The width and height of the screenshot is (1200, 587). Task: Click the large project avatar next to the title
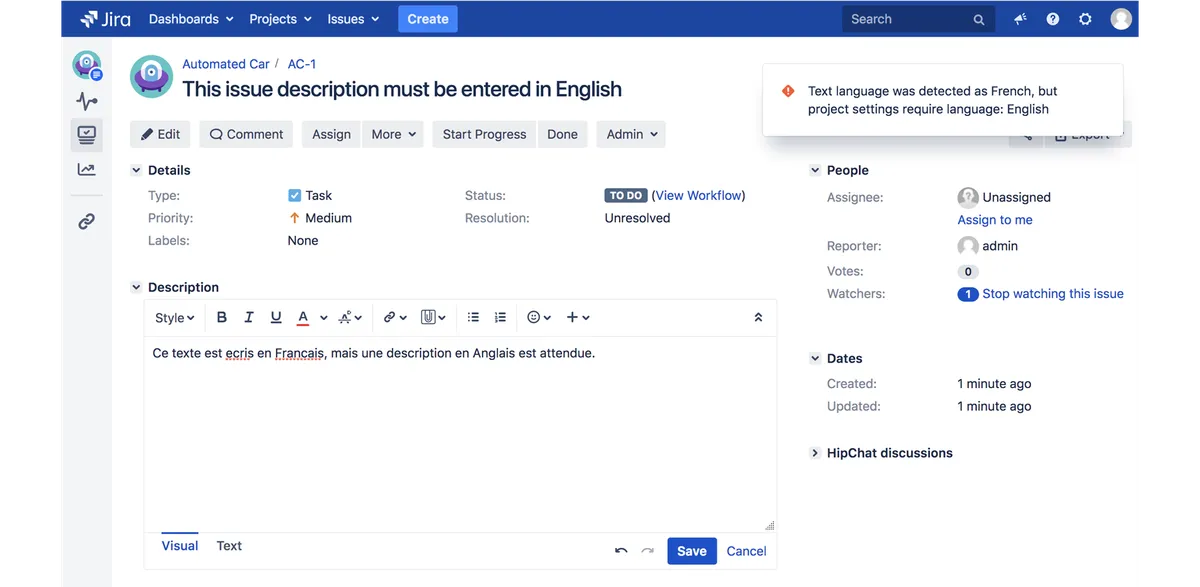(152, 77)
